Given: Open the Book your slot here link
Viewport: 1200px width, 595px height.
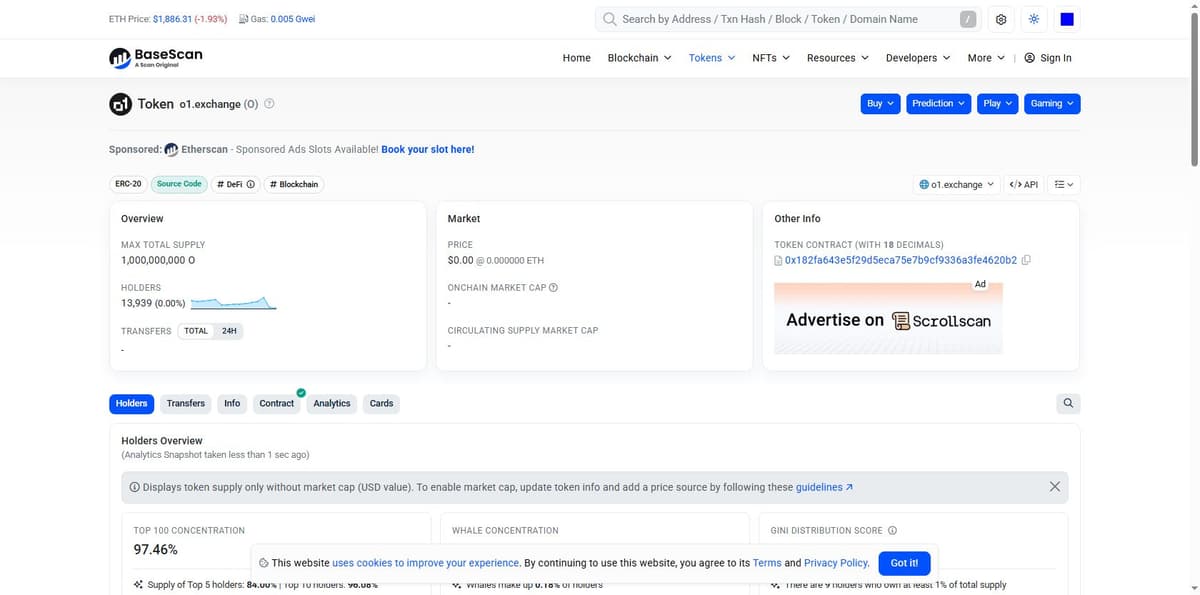Looking at the screenshot, I should [428, 149].
